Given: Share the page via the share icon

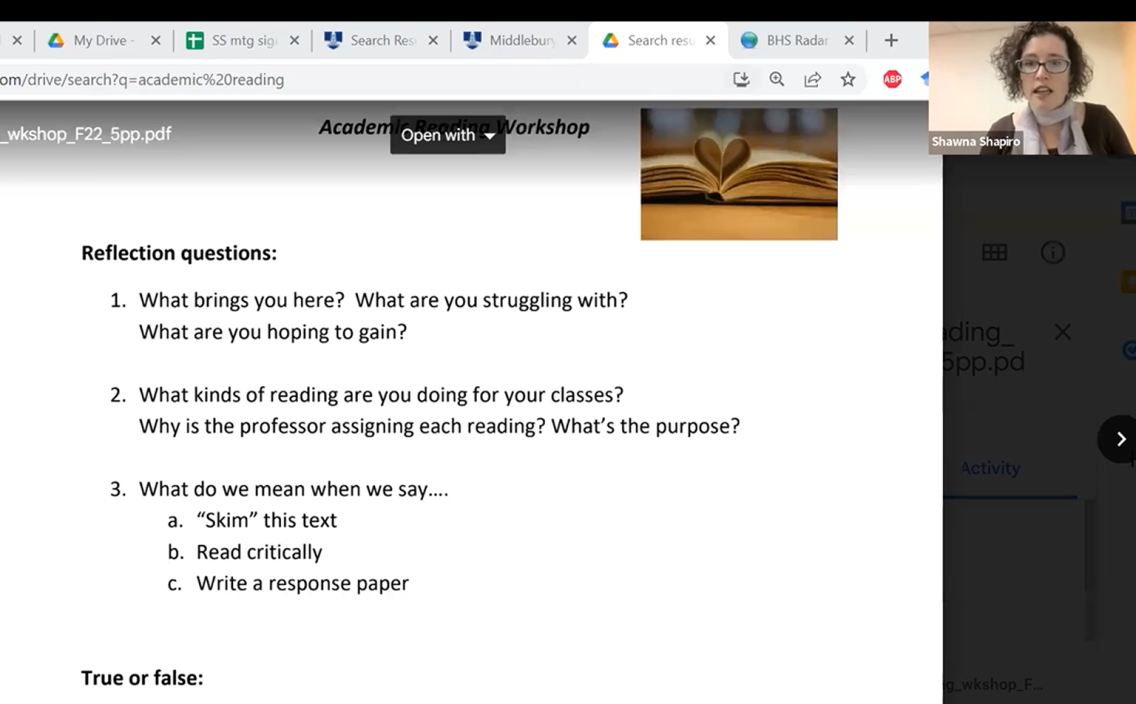Looking at the screenshot, I should (814, 79).
